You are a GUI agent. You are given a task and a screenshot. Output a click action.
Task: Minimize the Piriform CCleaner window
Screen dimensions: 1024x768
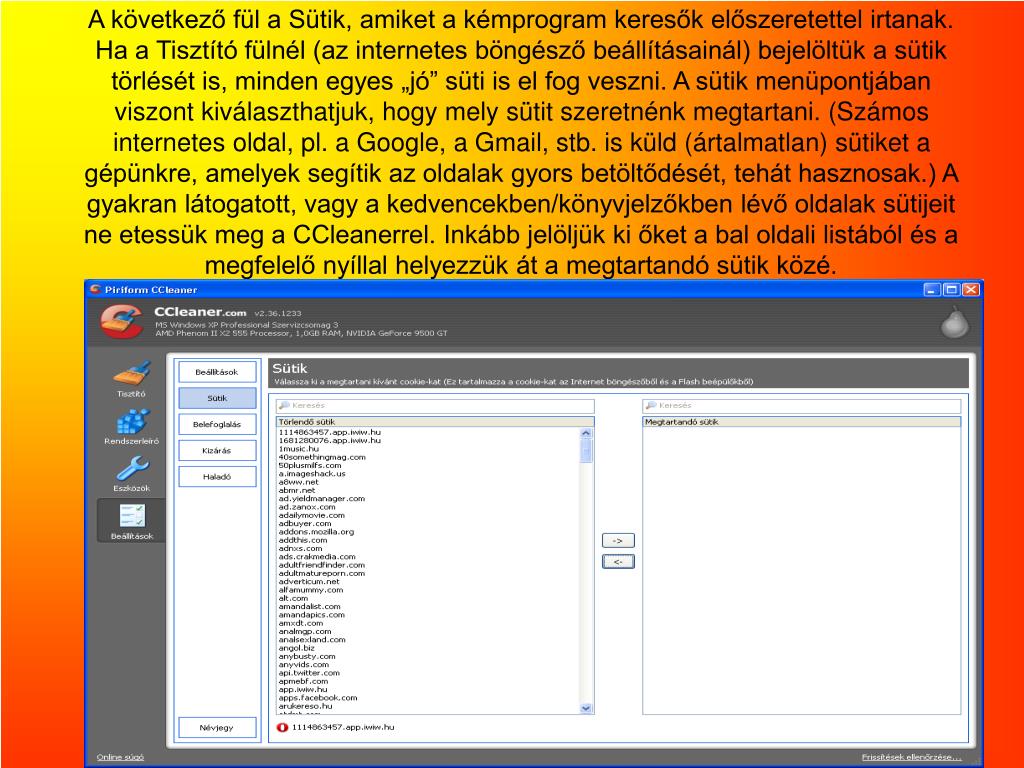[932, 290]
